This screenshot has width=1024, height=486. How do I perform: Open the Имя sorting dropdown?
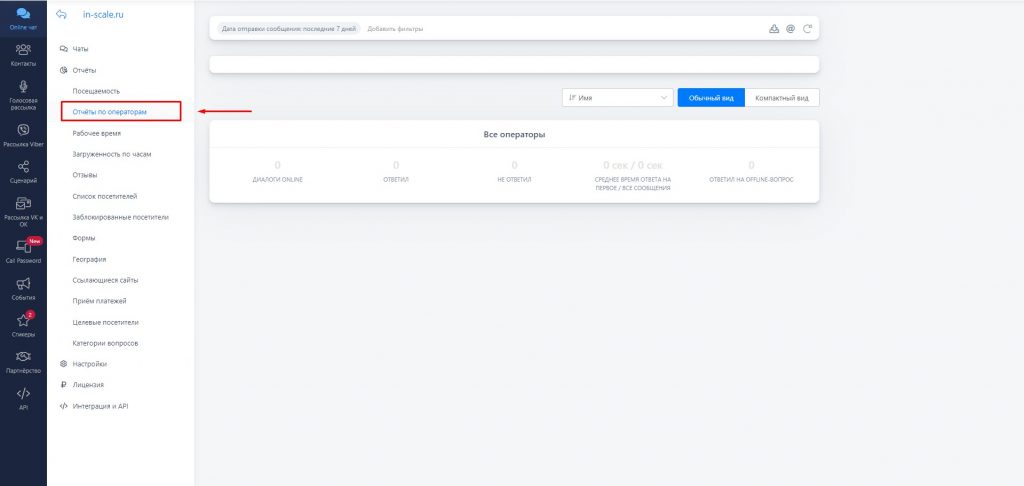(618, 98)
